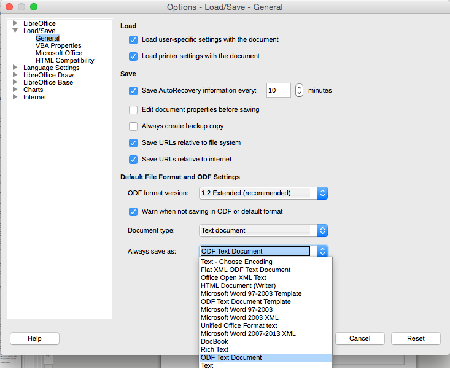Choose Unified Office Format text
Image resolution: width=450 pixels, height=368 pixels.
[x=266, y=325]
